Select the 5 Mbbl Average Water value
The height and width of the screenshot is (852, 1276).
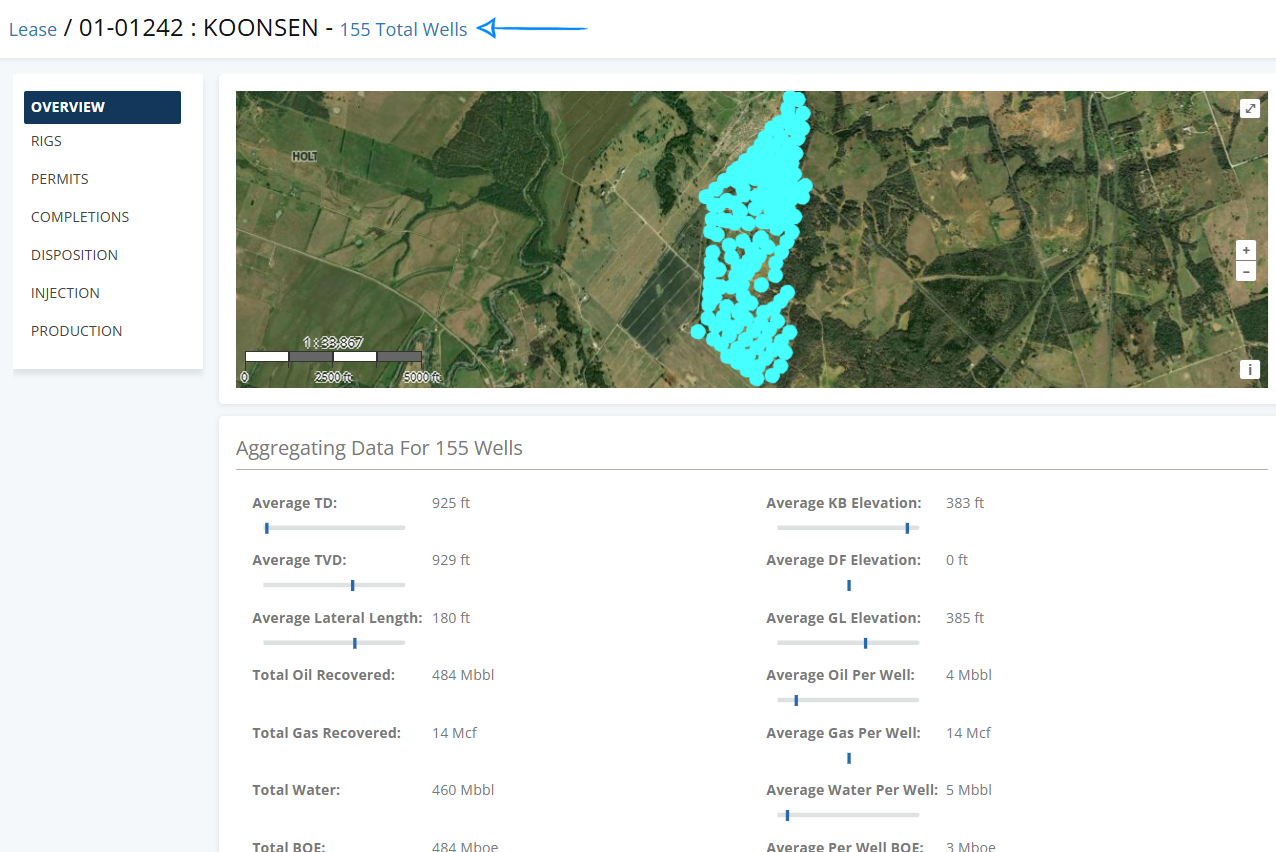point(969,790)
